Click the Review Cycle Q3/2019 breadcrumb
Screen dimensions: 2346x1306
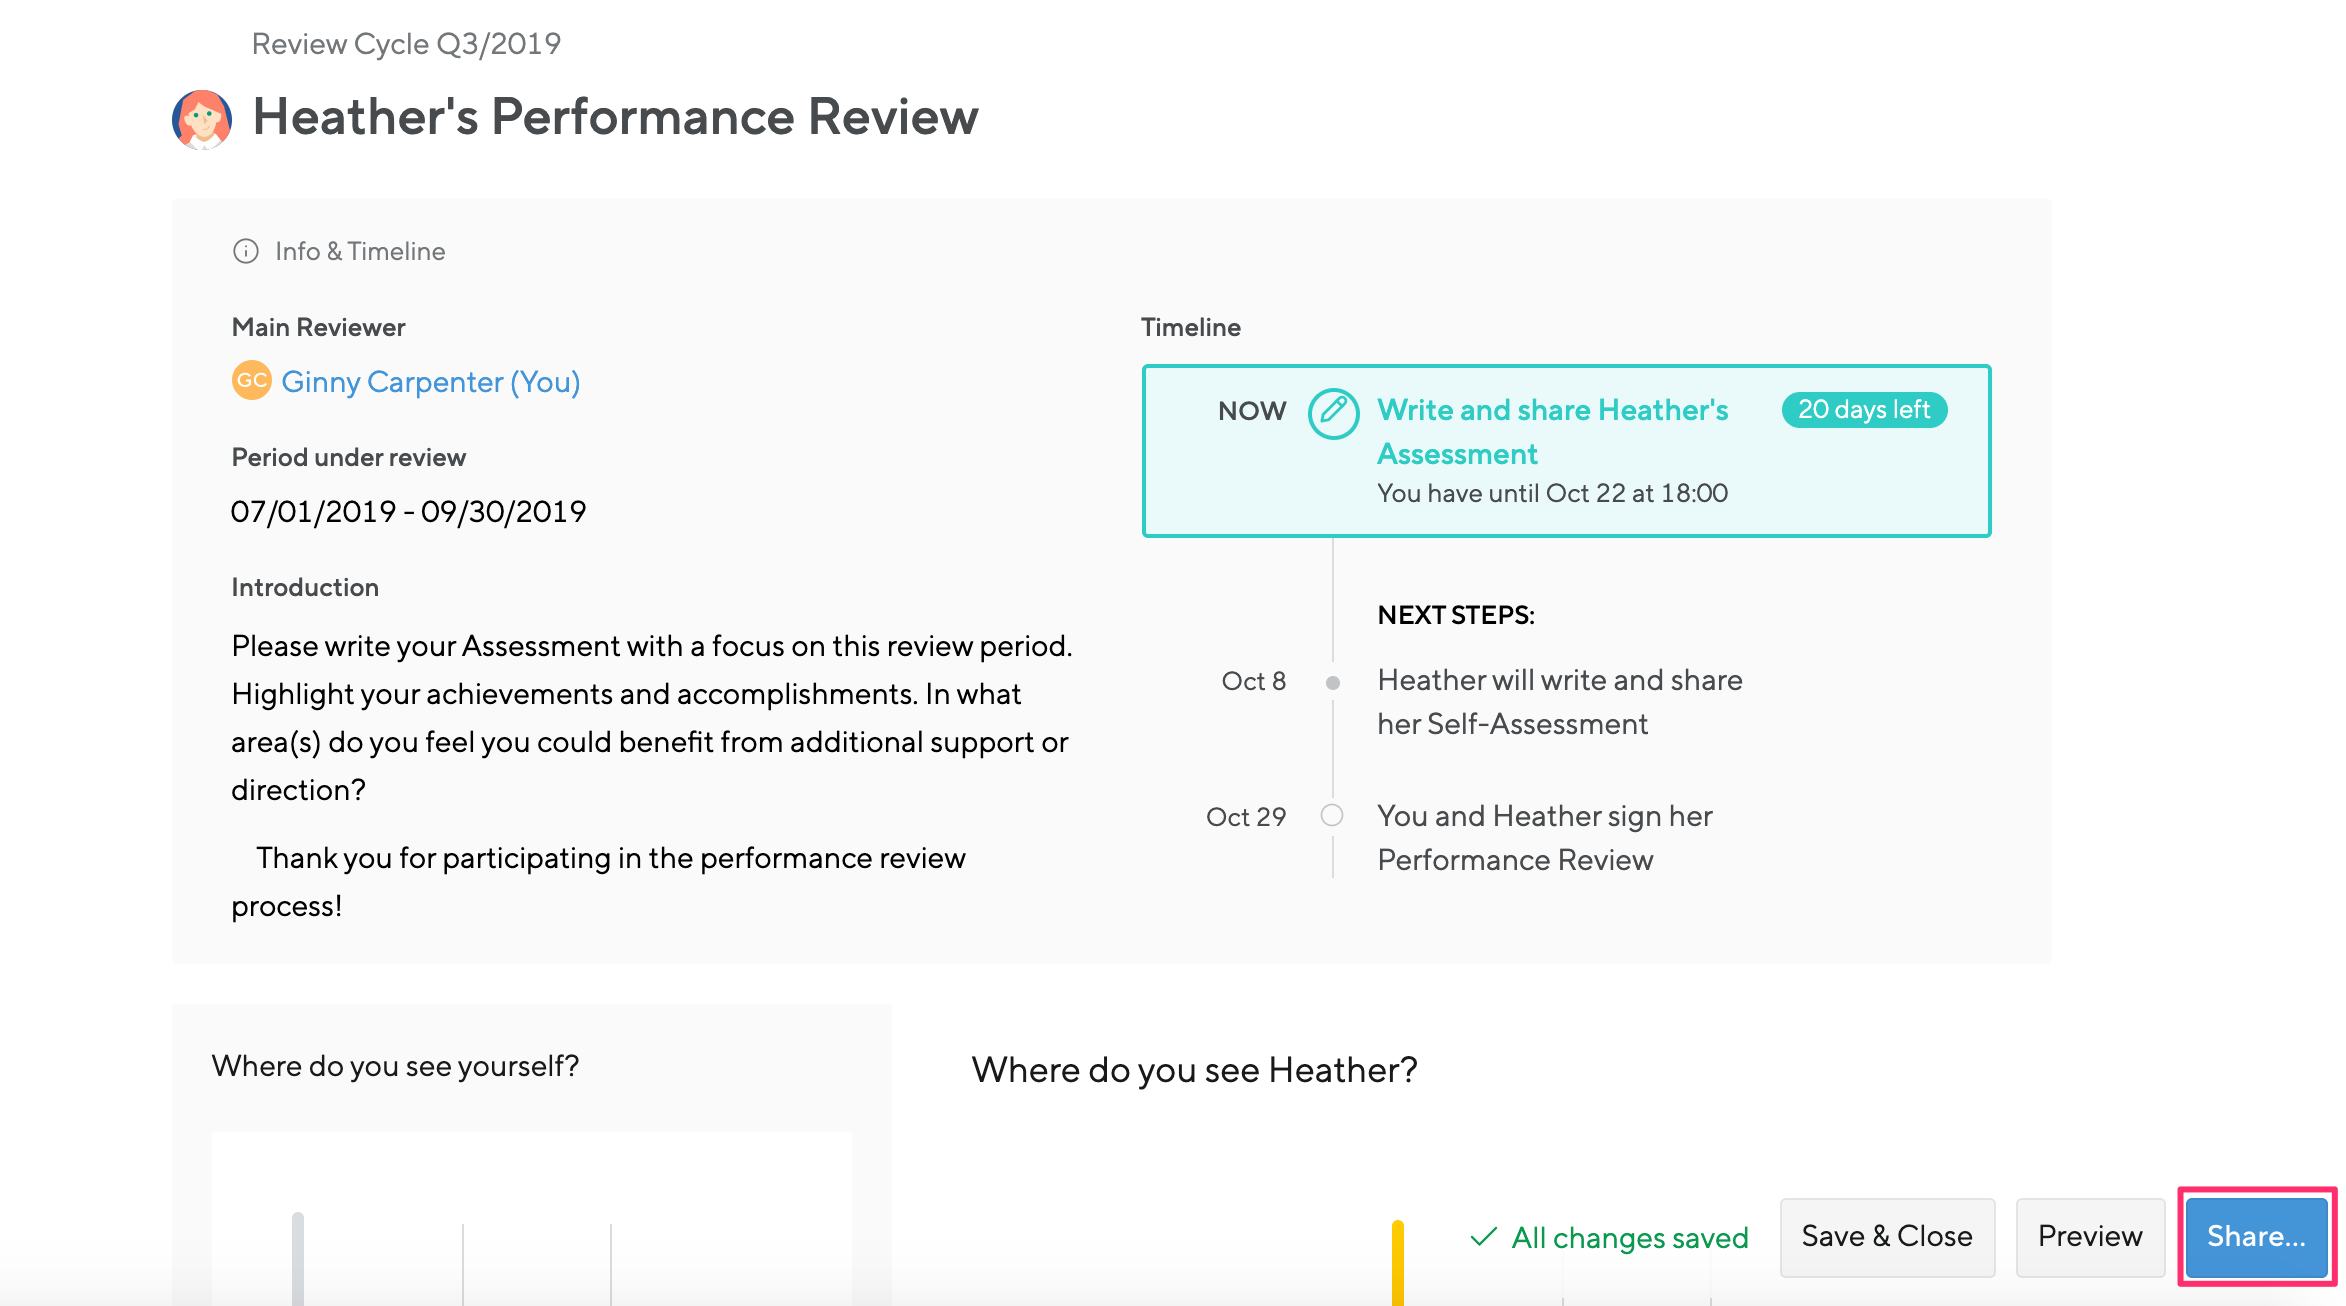pos(406,44)
